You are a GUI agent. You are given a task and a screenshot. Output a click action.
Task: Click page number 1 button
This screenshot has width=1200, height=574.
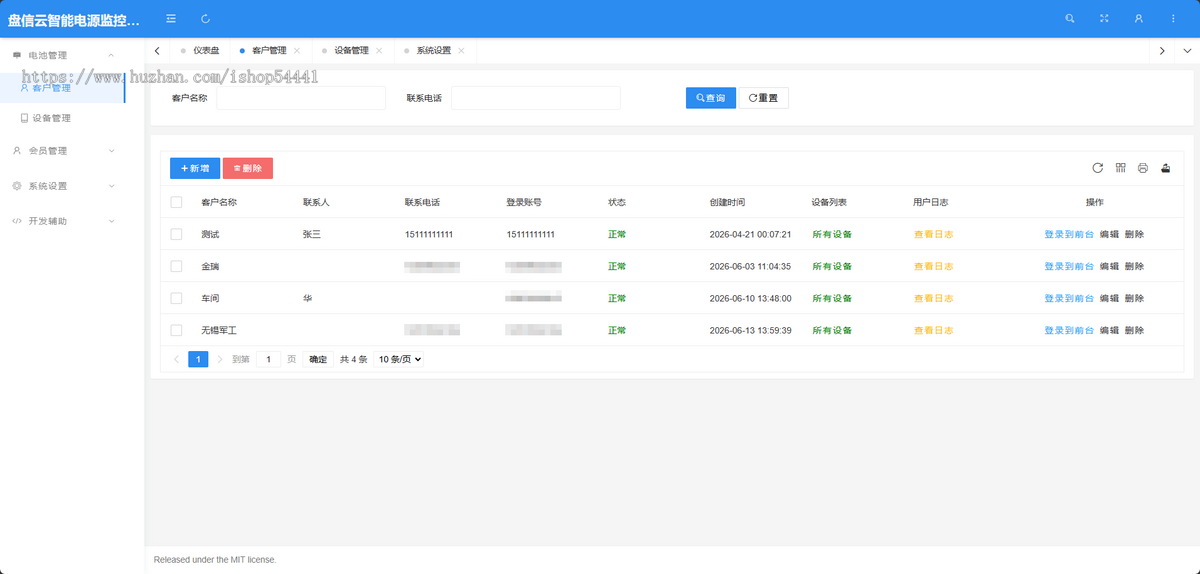coord(198,359)
